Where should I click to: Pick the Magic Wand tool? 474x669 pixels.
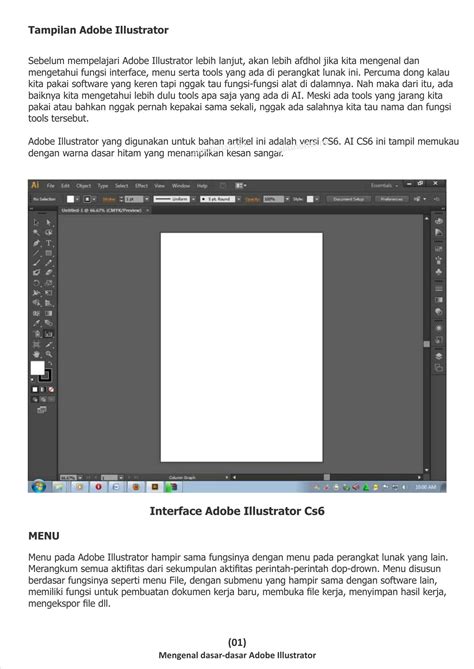pos(37,233)
